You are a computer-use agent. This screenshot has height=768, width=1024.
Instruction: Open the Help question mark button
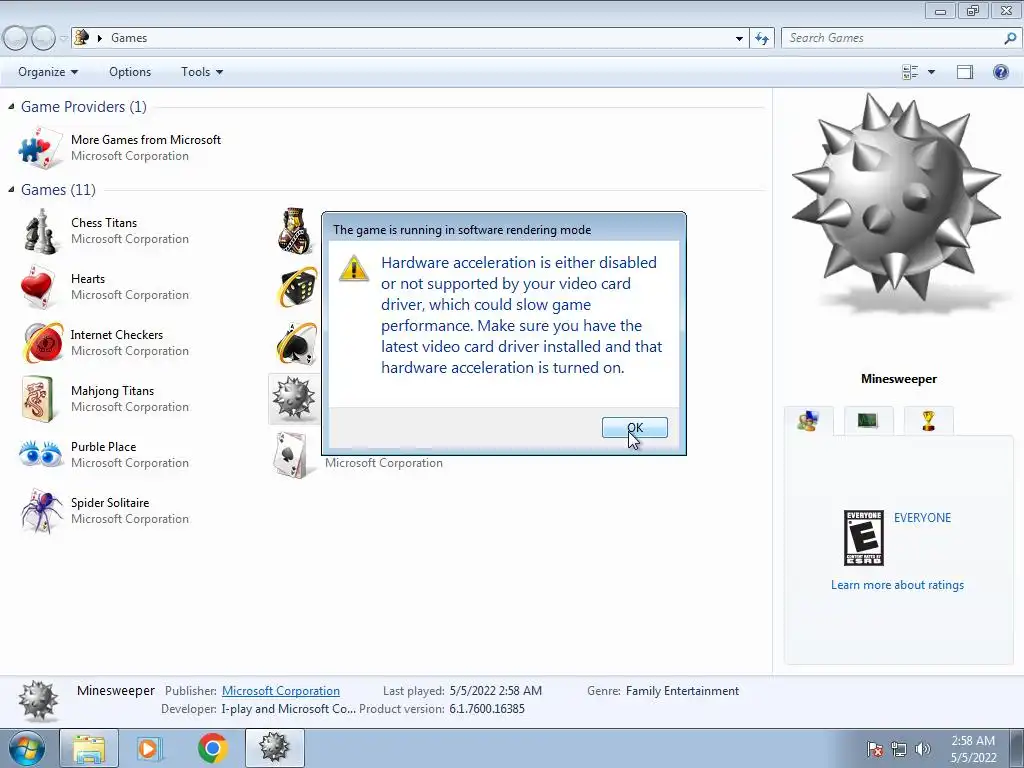pos(1000,72)
